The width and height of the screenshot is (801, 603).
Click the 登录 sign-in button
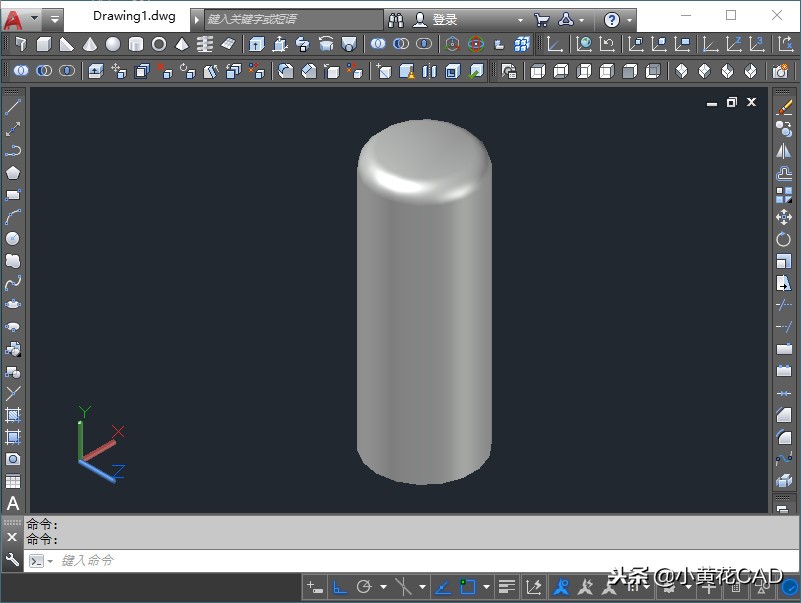click(445, 20)
